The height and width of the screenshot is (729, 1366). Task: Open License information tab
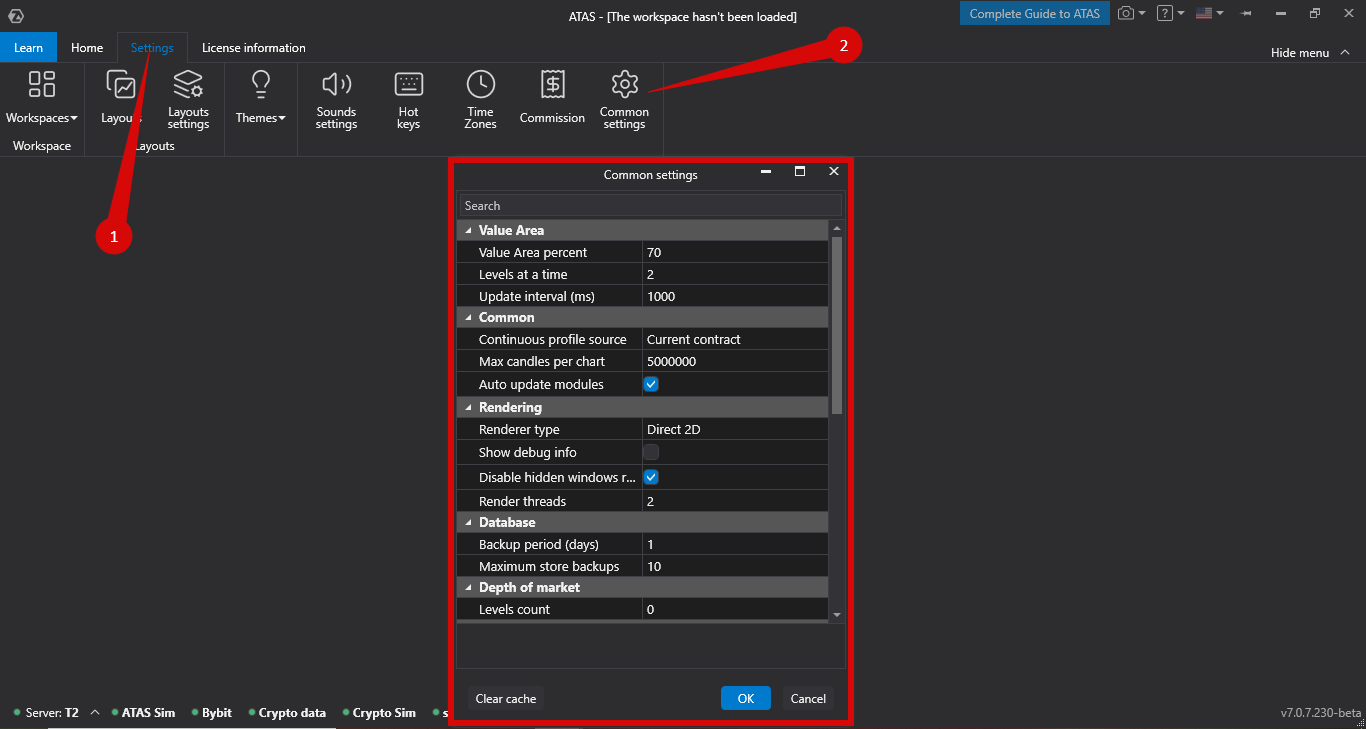(x=254, y=47)
